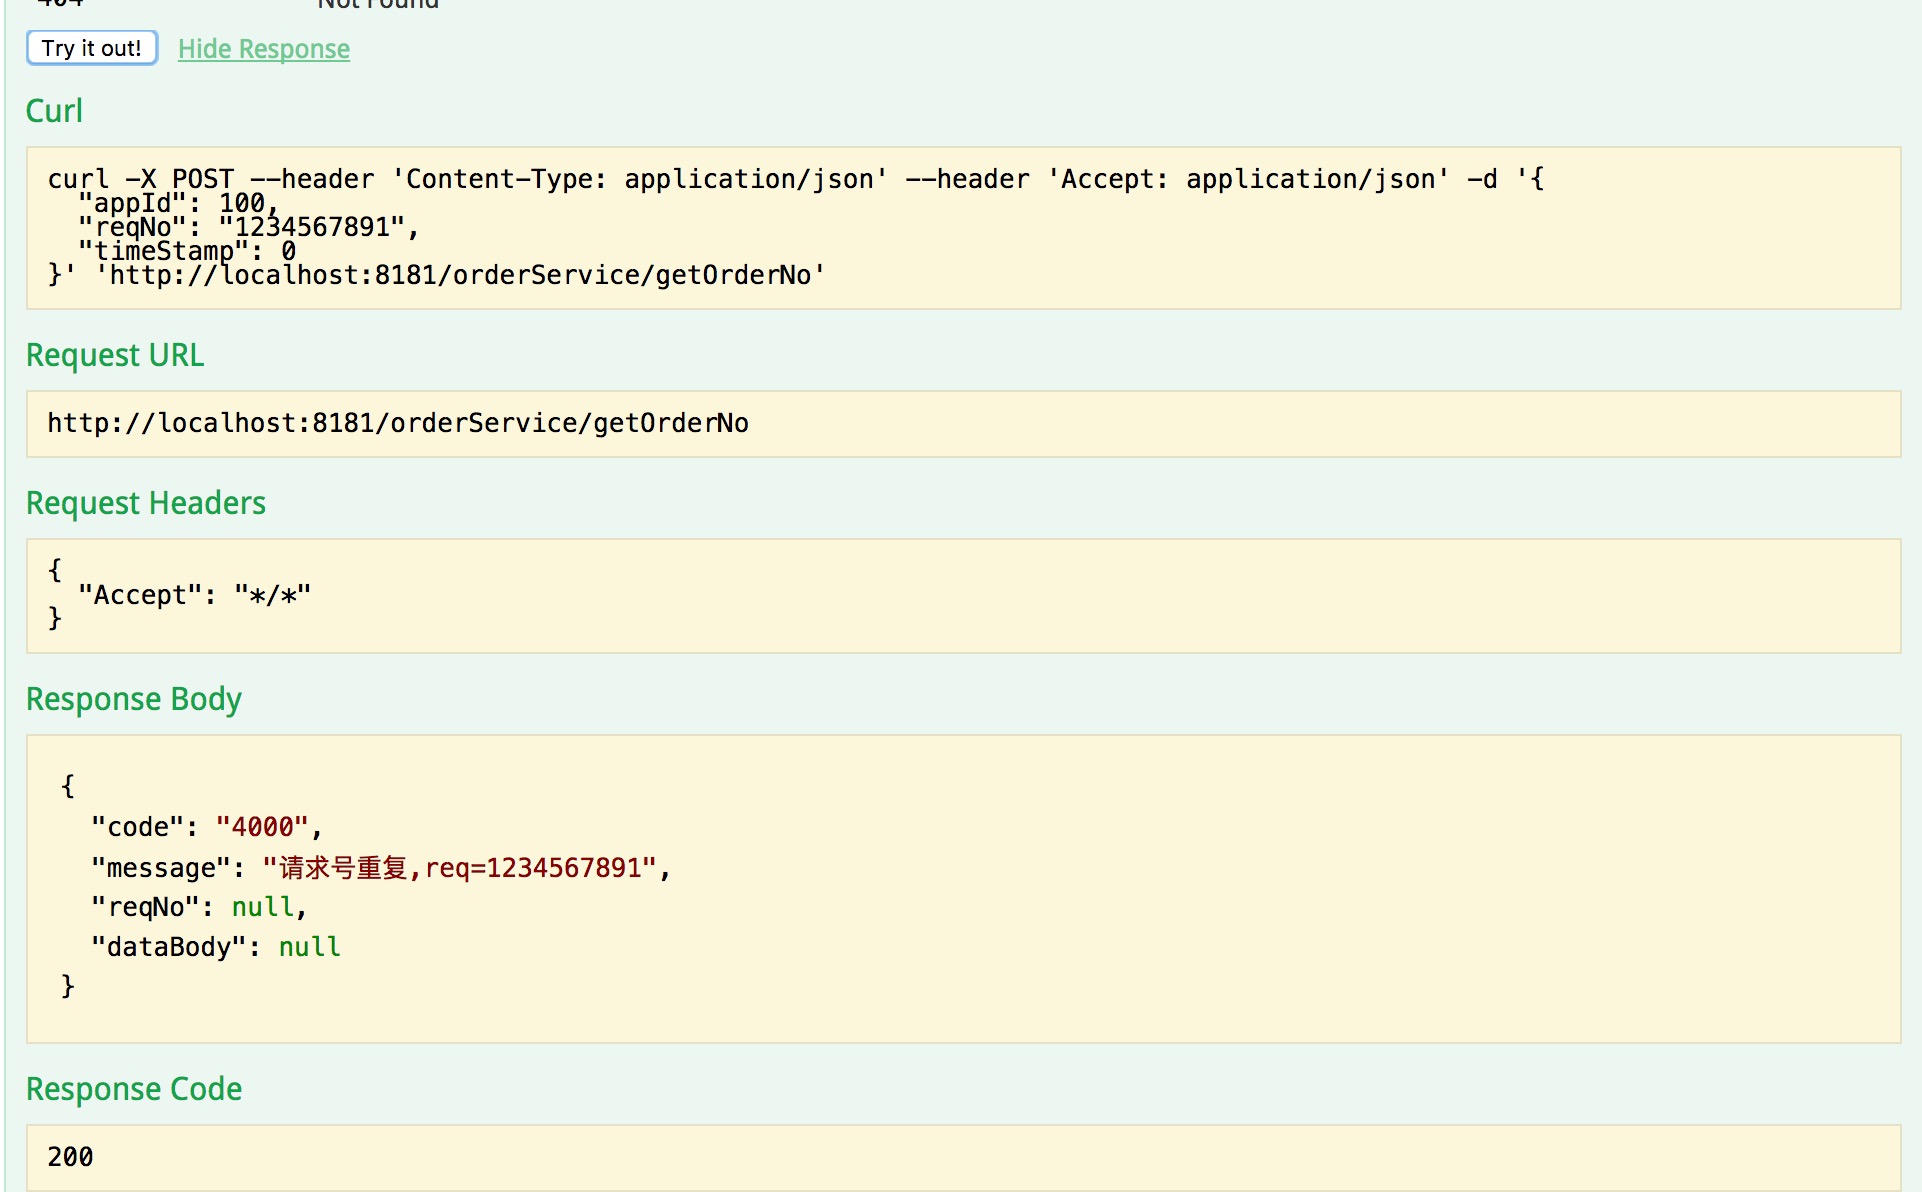The width and height of the screenshot is (1922, 1192).
Task: Click the message value with req=1234567891
Action: (x=460, y=867)
